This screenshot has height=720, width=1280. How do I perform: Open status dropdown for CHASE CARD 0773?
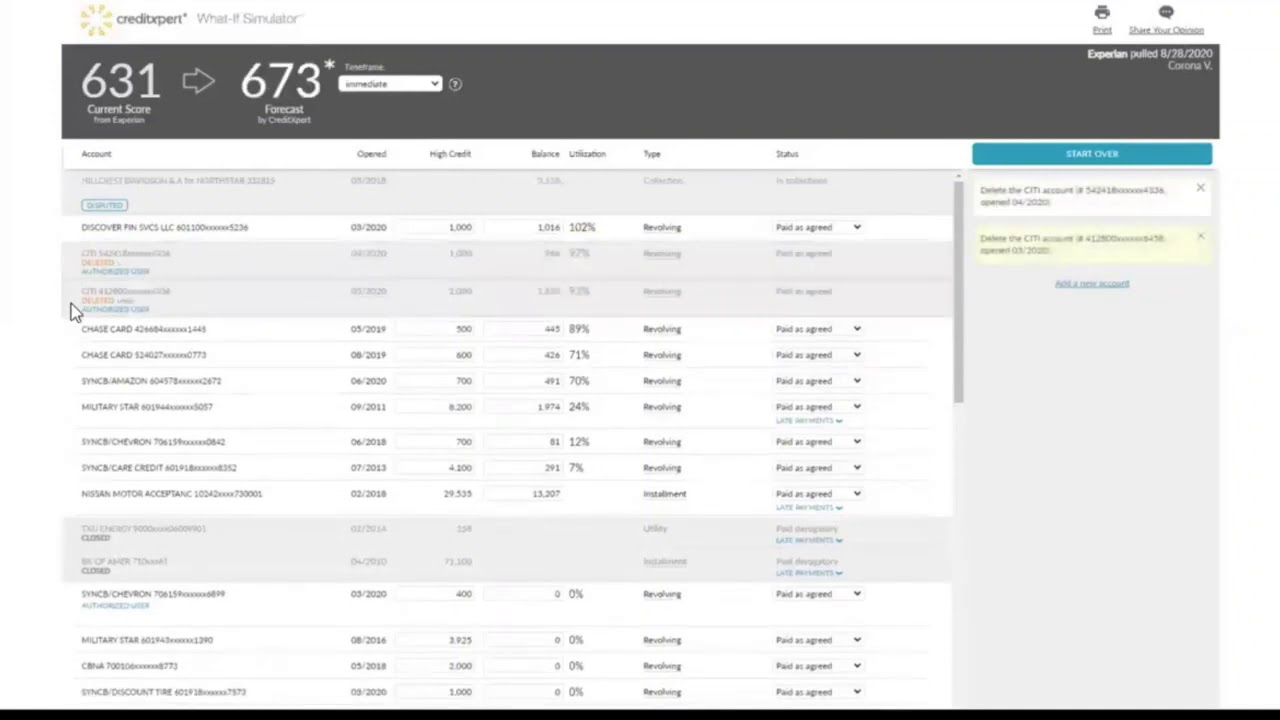818,355
